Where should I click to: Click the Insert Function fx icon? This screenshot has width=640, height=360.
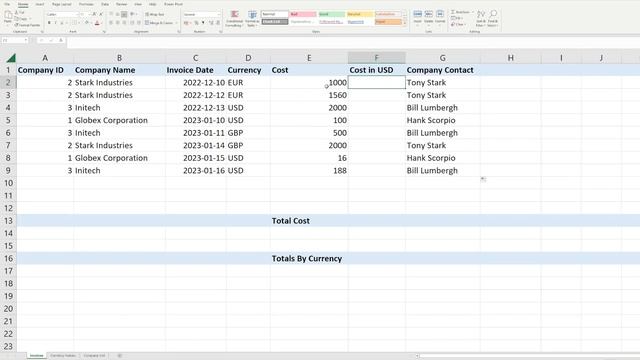click(x=60, y=40)
